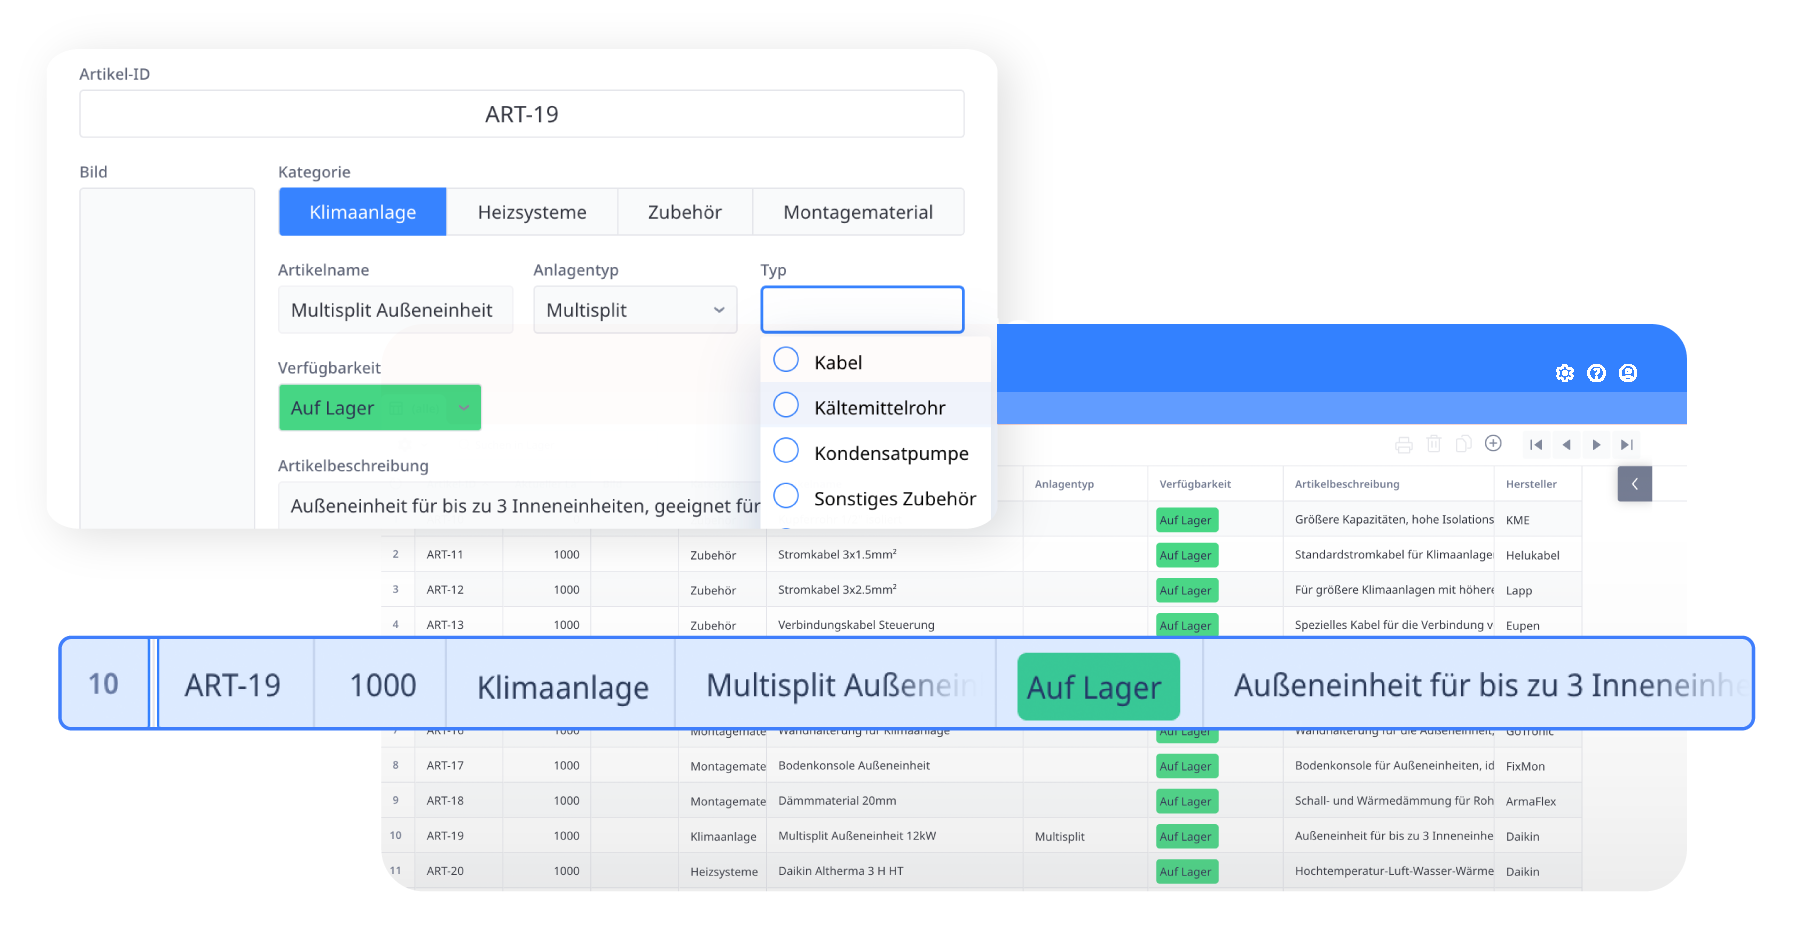Open the user account icon

pyautogui.click(x=1629, y=372)
